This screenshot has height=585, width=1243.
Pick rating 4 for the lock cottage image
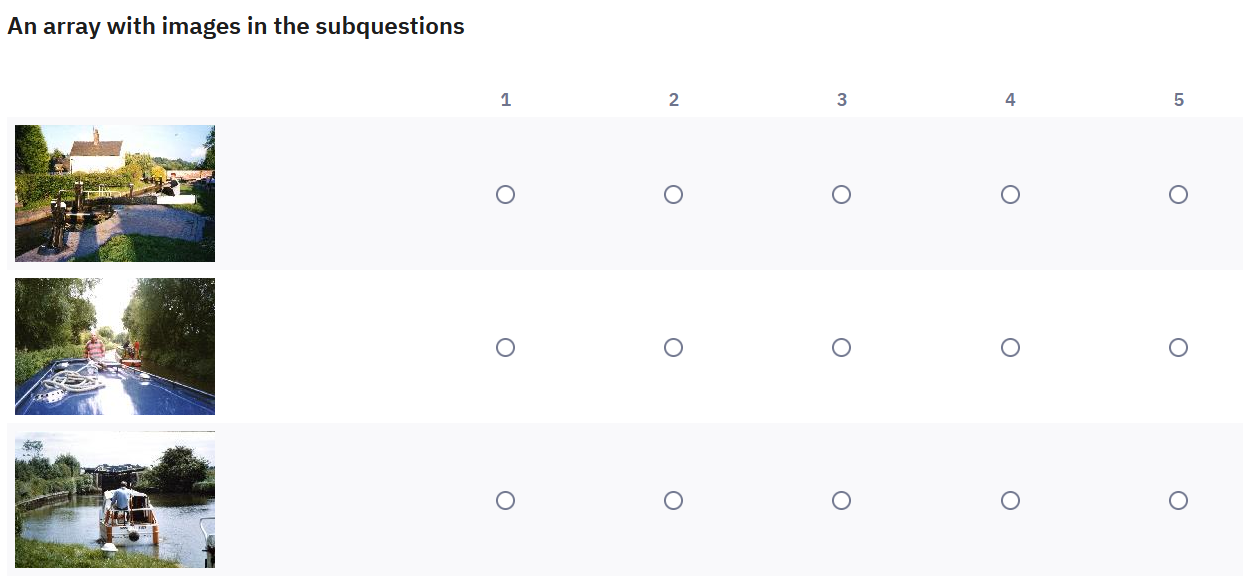(x=1010, y=194)
